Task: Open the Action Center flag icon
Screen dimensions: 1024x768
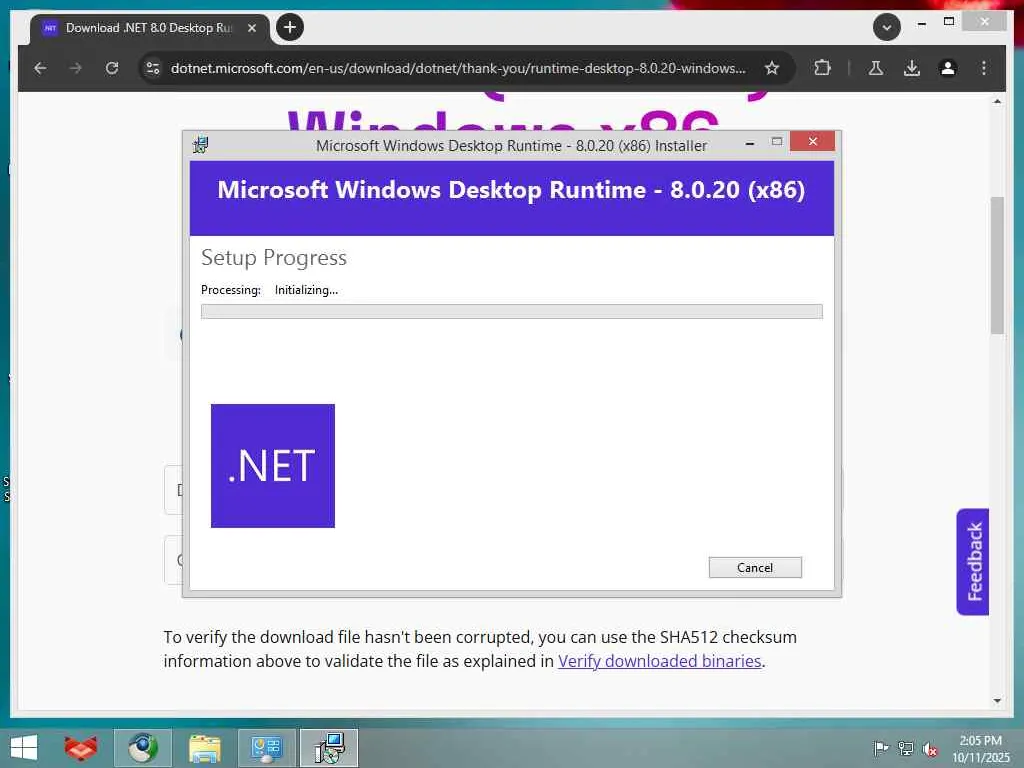Action: 880,748
